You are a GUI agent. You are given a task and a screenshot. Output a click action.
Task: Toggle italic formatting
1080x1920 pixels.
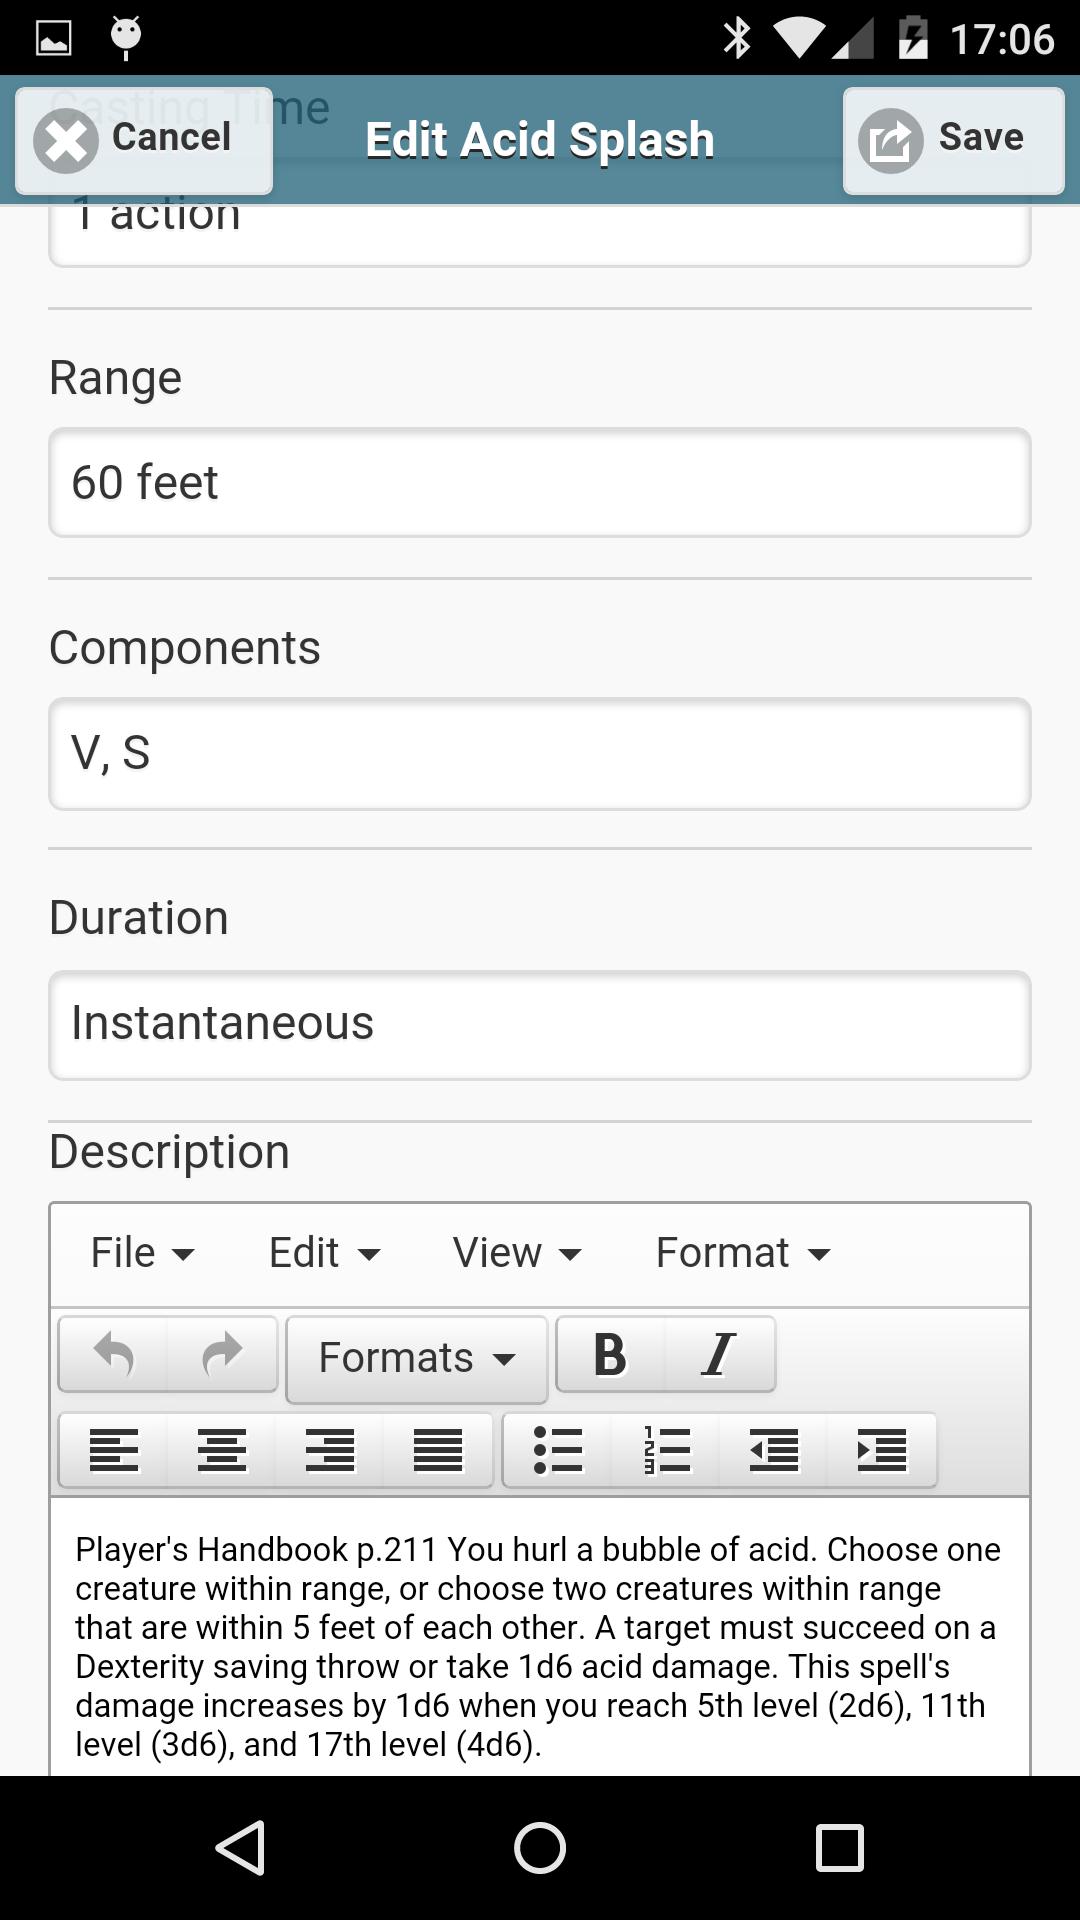pos(718,1356)
